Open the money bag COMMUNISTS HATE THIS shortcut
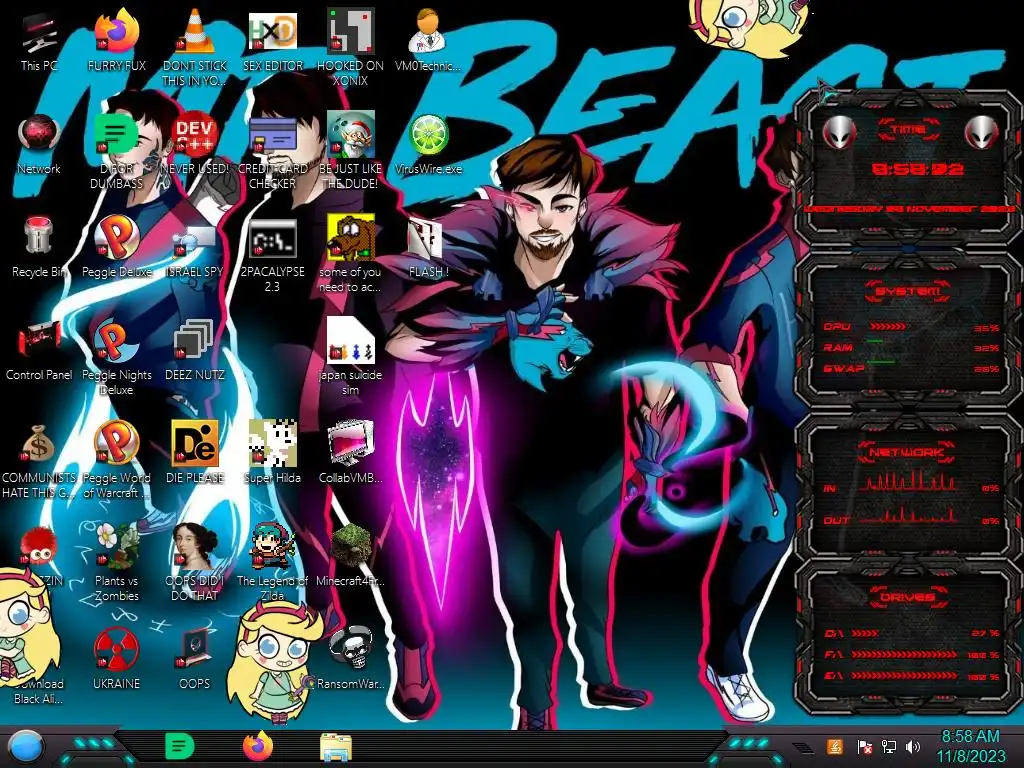Viewport: 1024px width, 768px height. pos(39,461)
